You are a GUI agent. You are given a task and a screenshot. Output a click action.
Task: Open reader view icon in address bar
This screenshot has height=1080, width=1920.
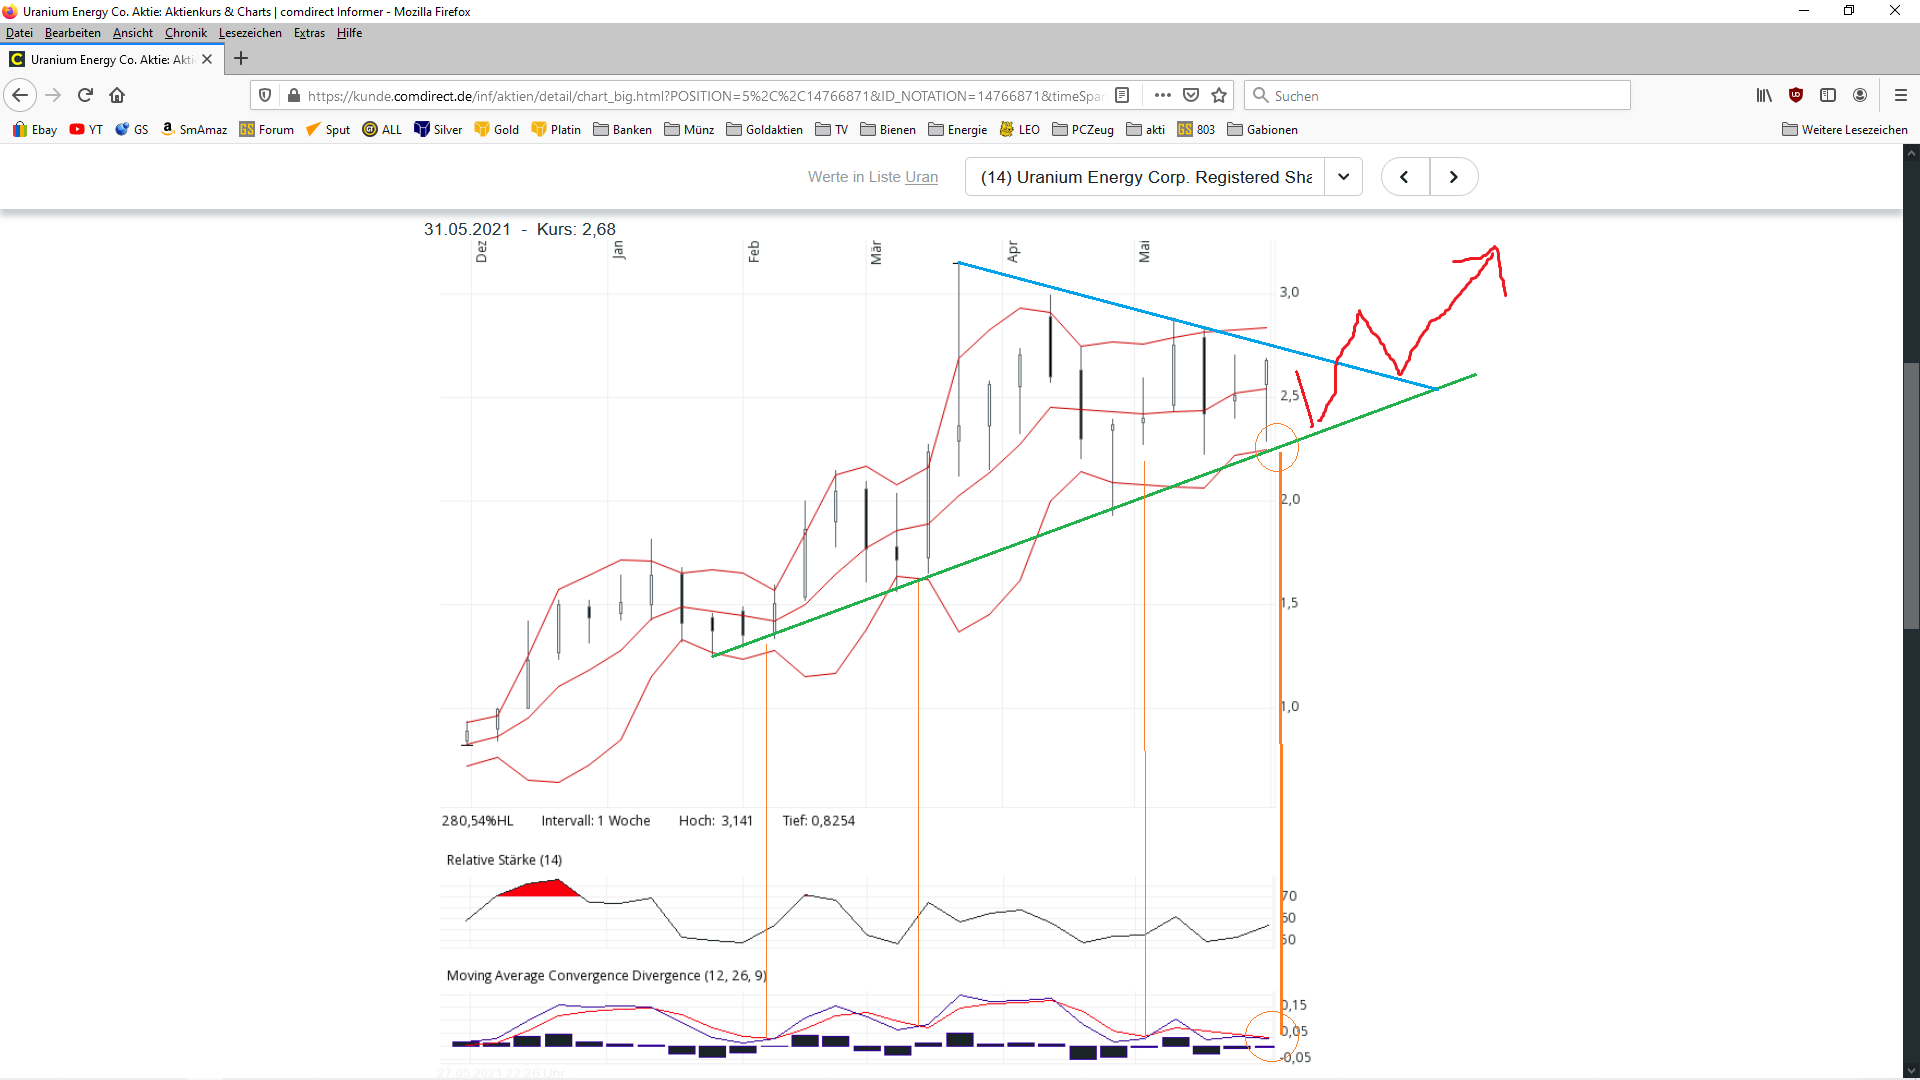point(1122,95)
